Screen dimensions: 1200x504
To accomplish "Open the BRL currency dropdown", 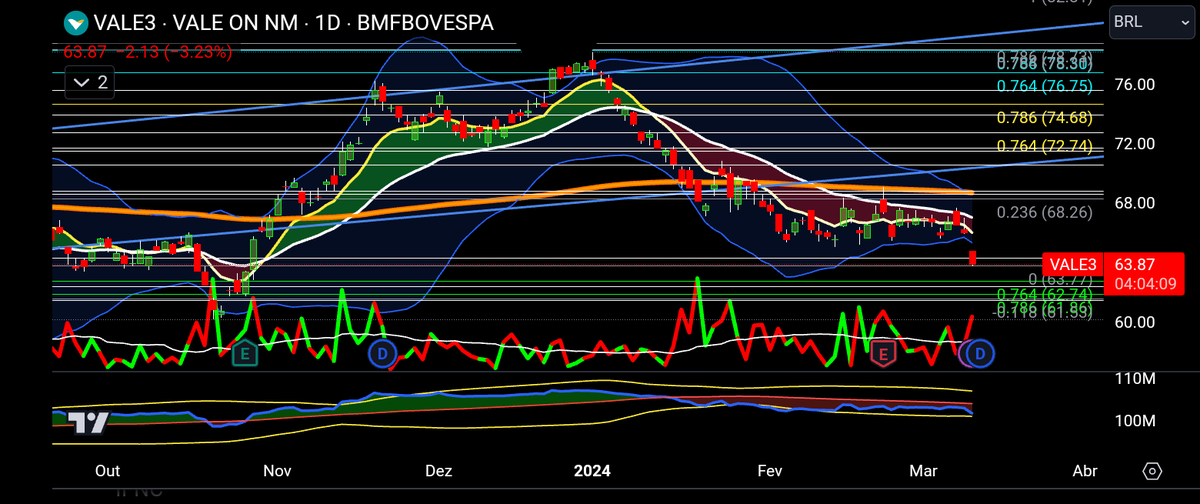I will 1150,21.
